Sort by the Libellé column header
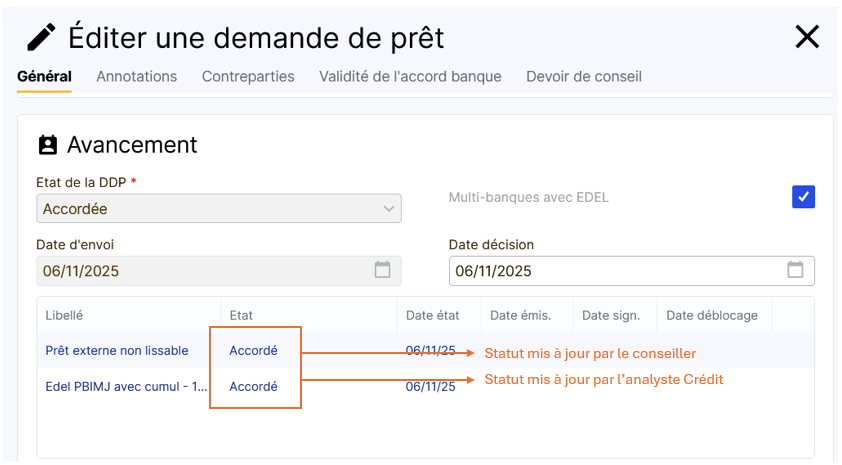This screenshot has width=842, height=465. (64, 315)
